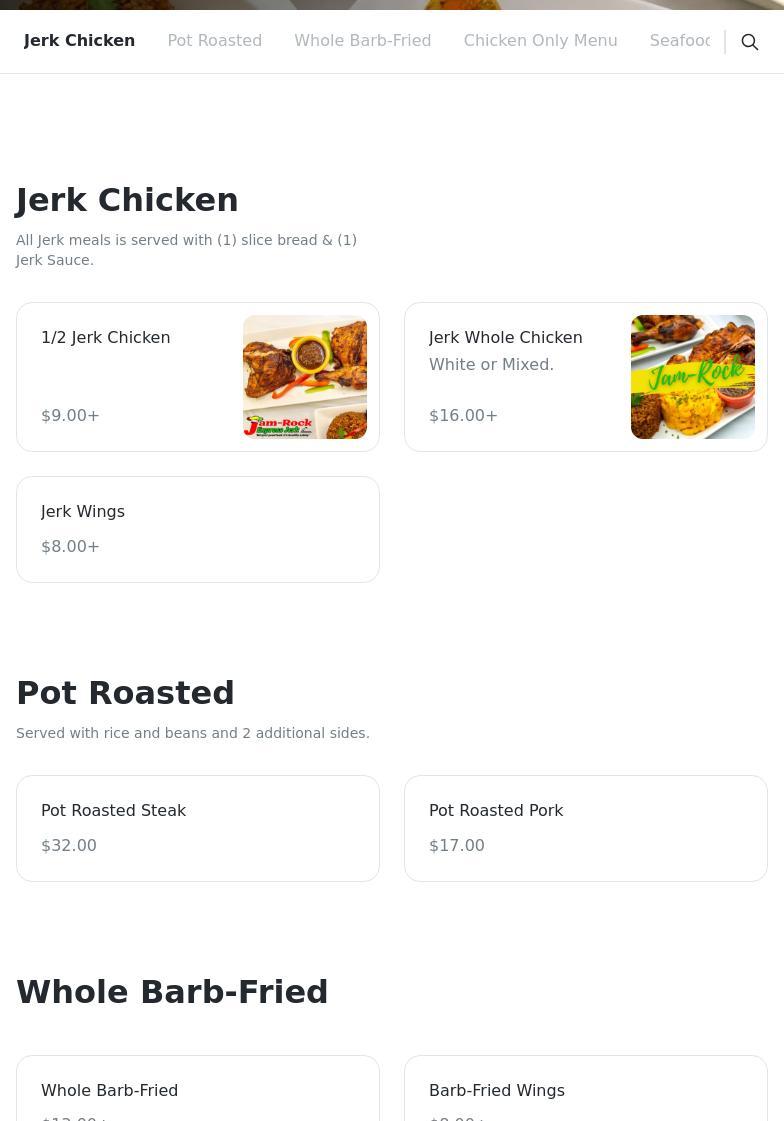The image size is (784, 1121).
Task: Click the 1/2 Jerk Chicken photo
Action: click(305, 377)
